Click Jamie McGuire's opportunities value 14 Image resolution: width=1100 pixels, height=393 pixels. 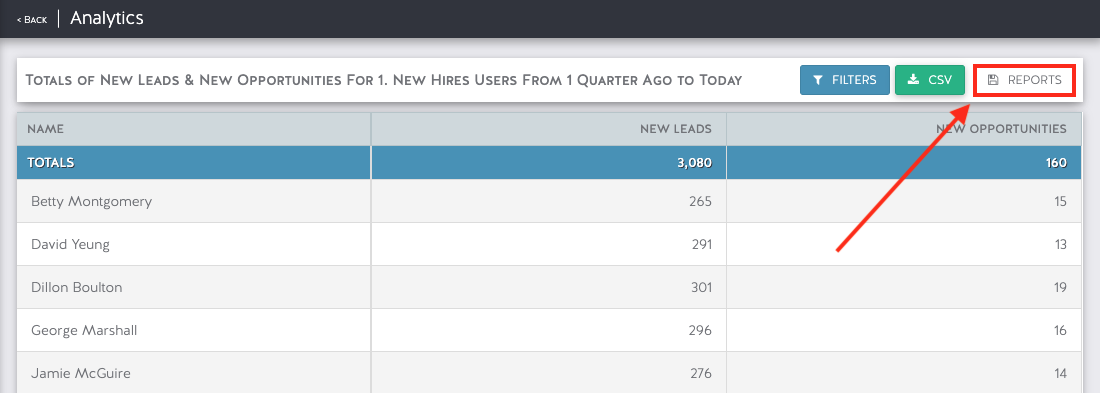click(x=1060, y=373)
